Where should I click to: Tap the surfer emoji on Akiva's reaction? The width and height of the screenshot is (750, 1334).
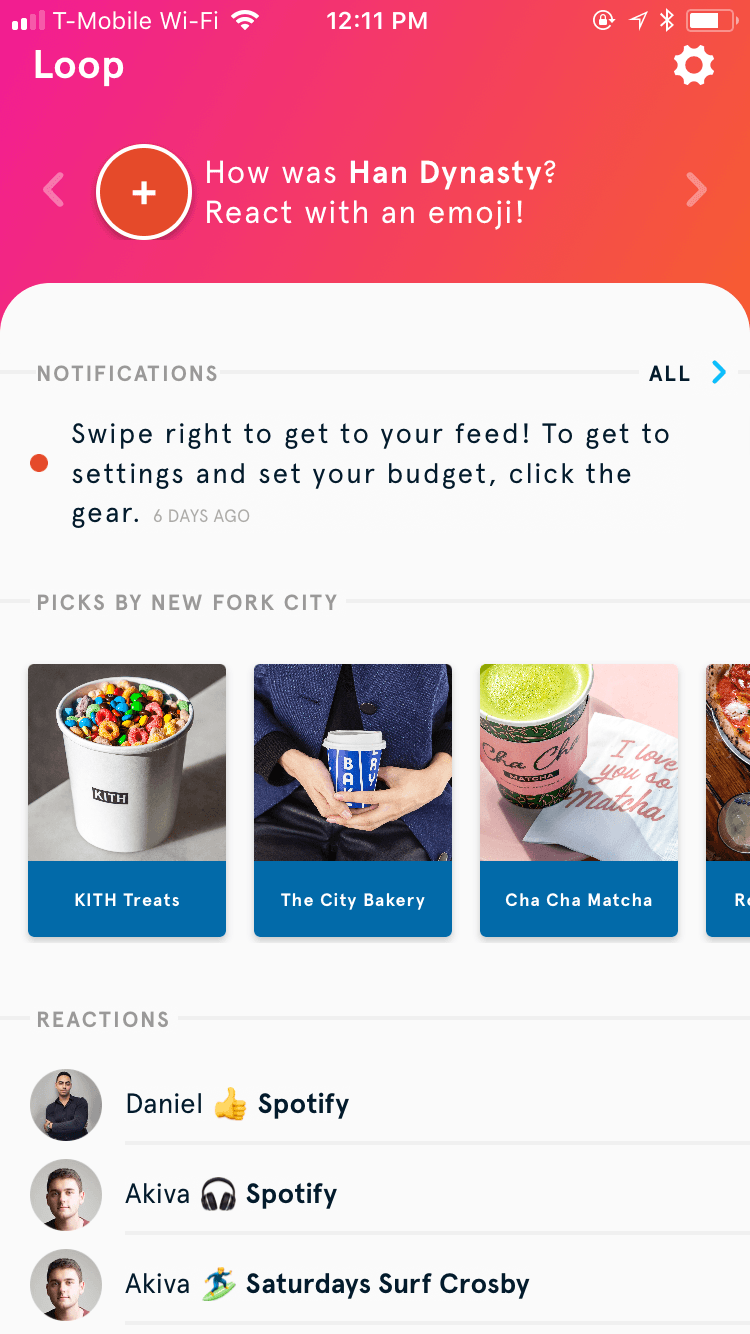(x=218, y=1285)
